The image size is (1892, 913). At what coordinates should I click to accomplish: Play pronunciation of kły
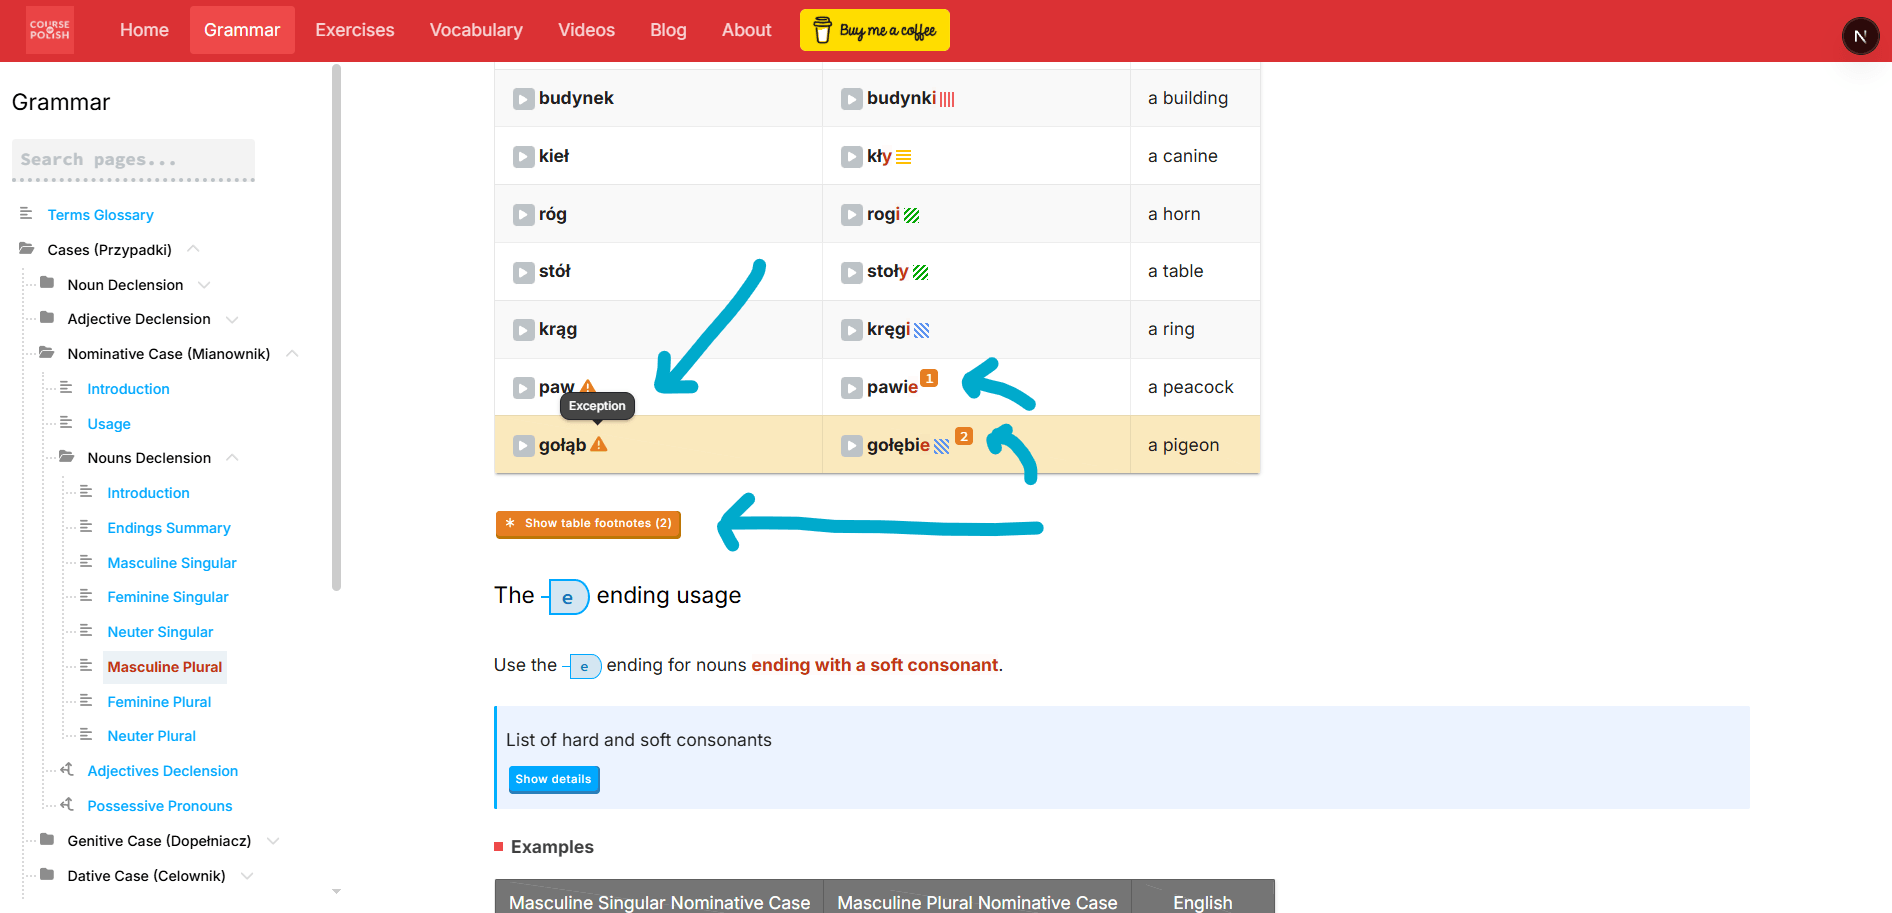(851, 157)
